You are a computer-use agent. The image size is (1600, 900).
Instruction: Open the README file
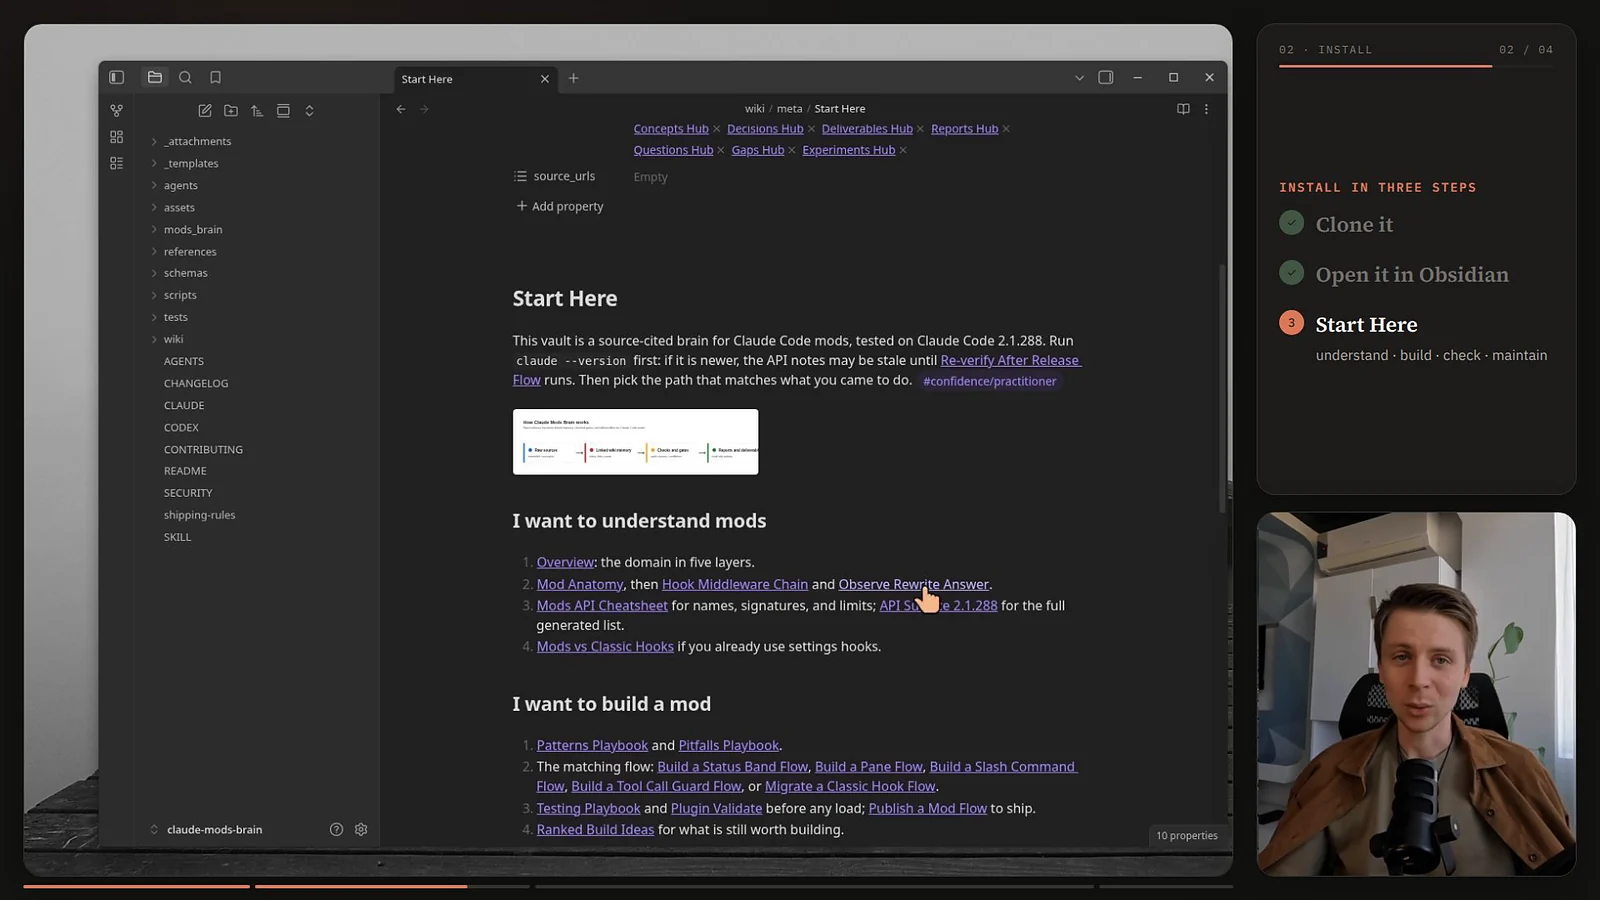point(185,471)
